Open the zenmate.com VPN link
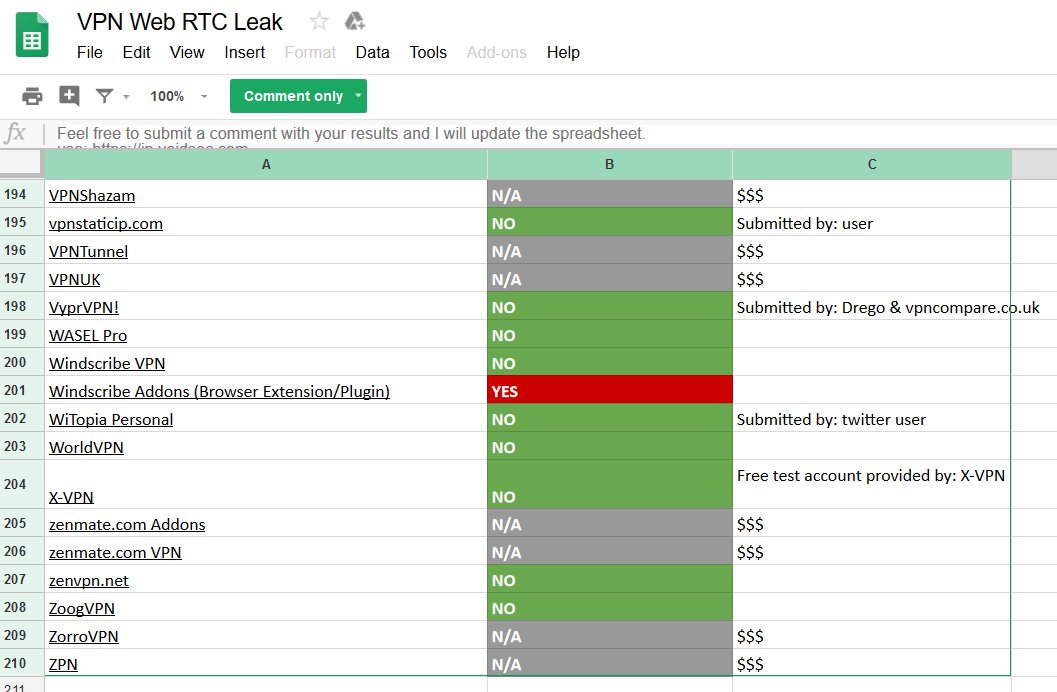Screen dimensions: 1057x692 click(x=115, y=553)
